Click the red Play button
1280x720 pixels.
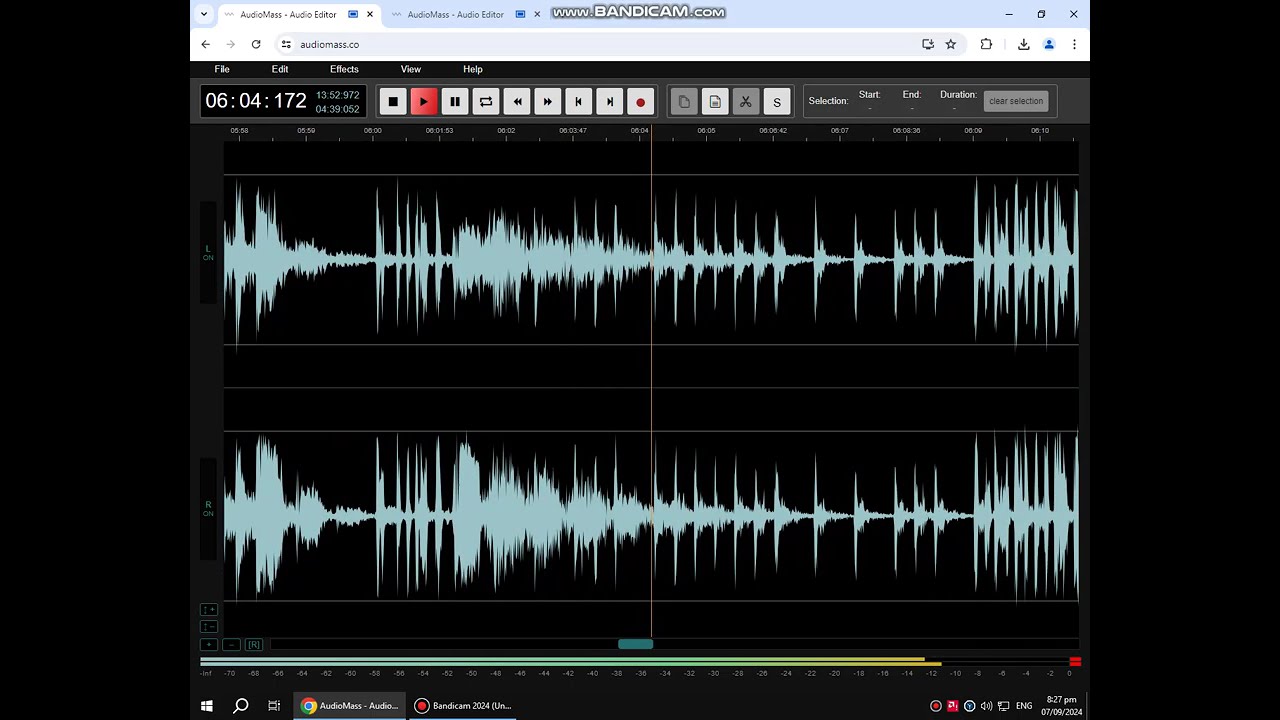[424, 101]
